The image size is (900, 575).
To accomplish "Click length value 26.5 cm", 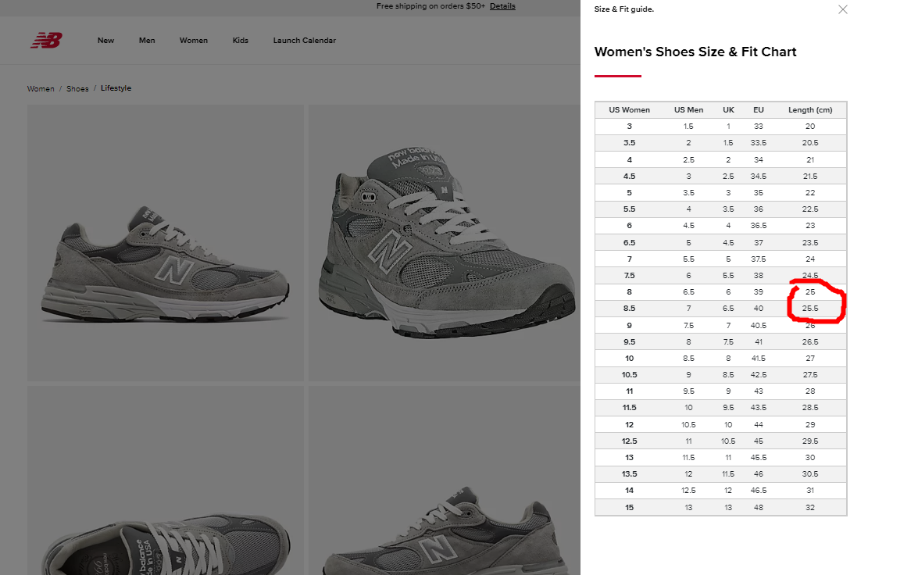I will click(x=810, y=342).
